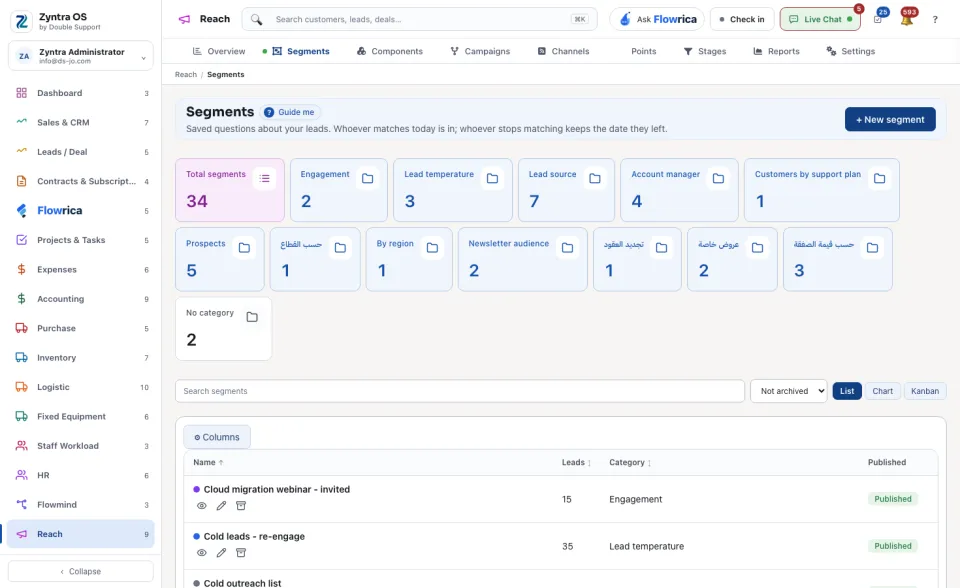
Task: View the Cloud migration webinar segment eye icon
Action: click(201, 506)
